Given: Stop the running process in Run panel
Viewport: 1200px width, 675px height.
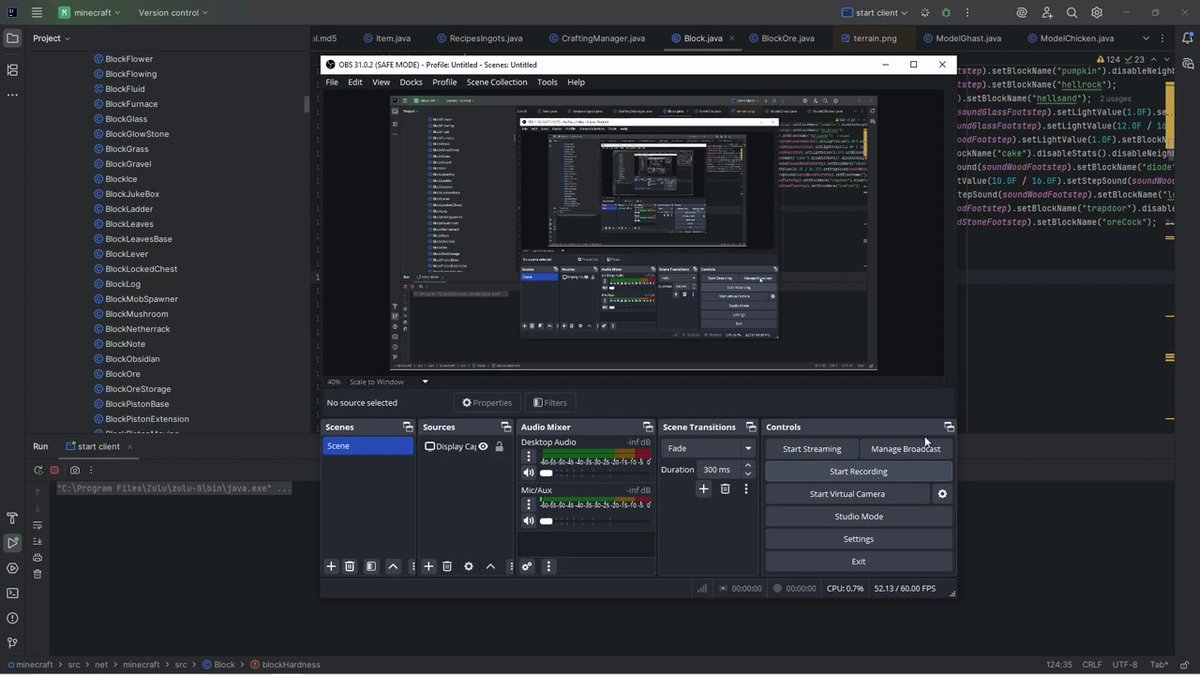Looking at the screenshot, I should (56, 470).
